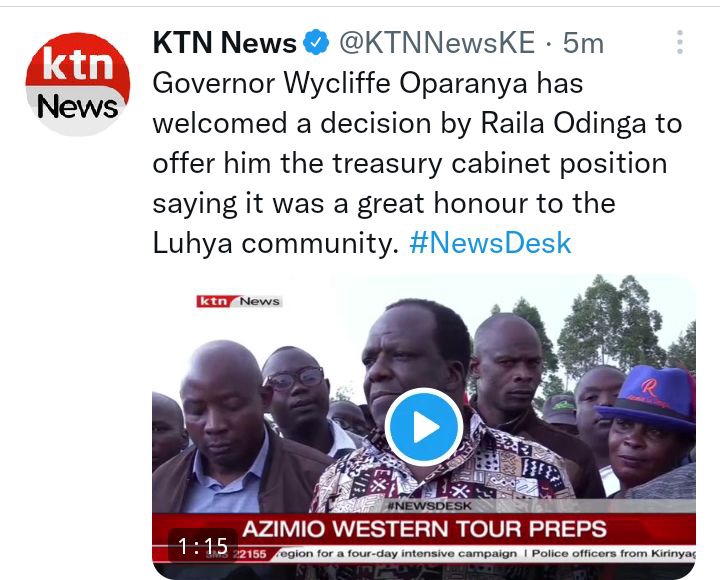Click the 5m tweet timestamp
The image size is (720, 580).
coord(583,43)
